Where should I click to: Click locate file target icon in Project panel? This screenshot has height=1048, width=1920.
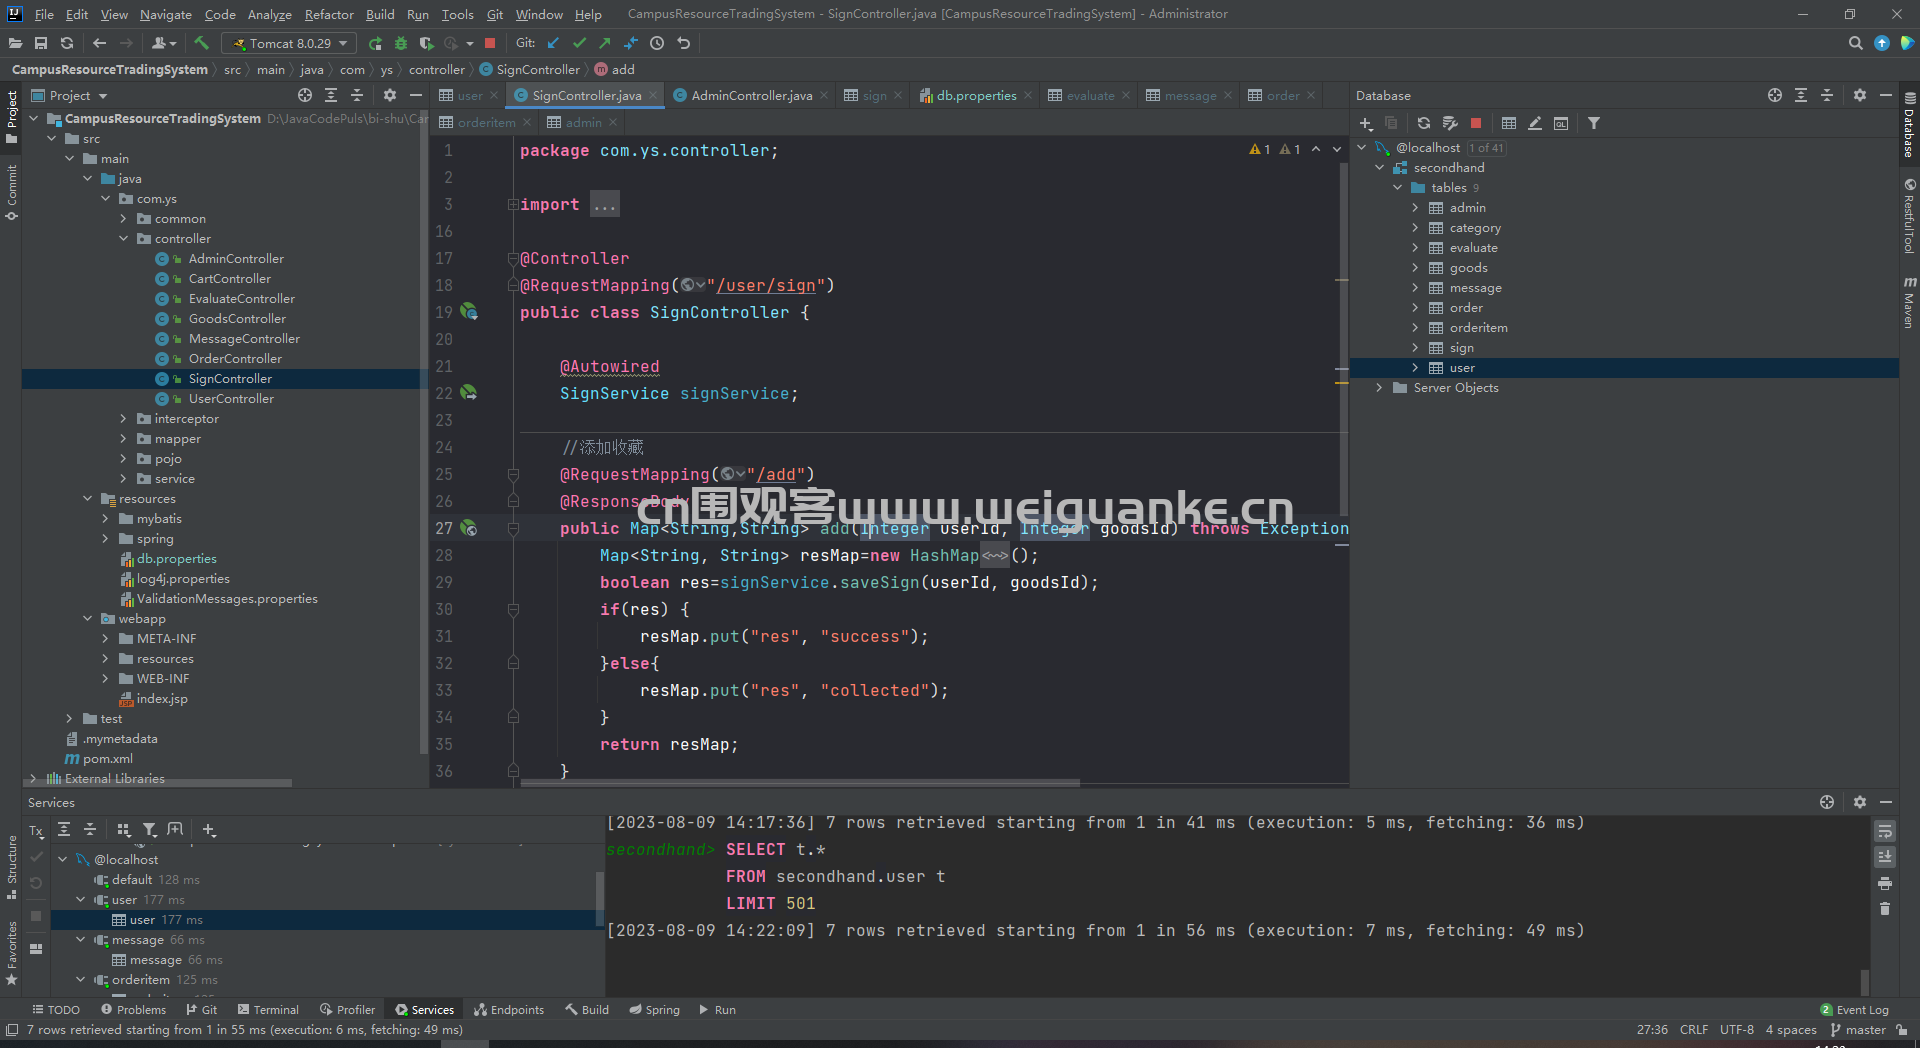coord(305,95)
